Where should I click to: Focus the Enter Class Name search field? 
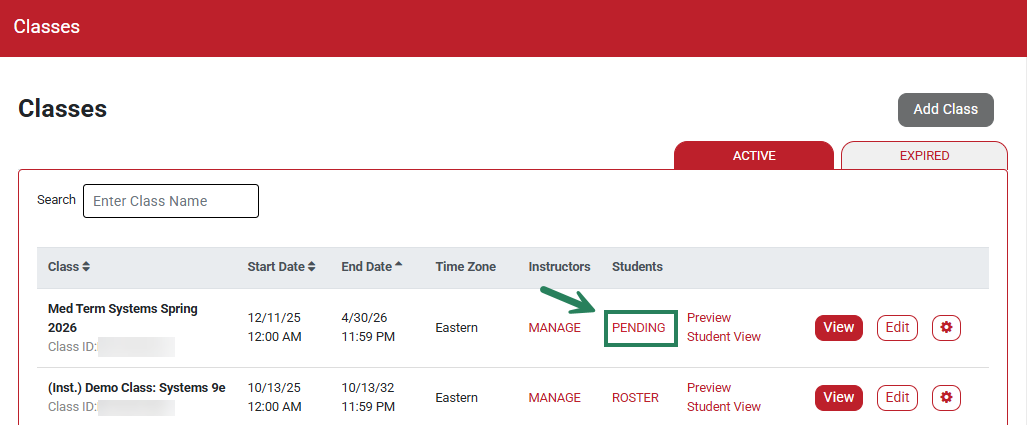pyautogui.click(x=171, y=201)
